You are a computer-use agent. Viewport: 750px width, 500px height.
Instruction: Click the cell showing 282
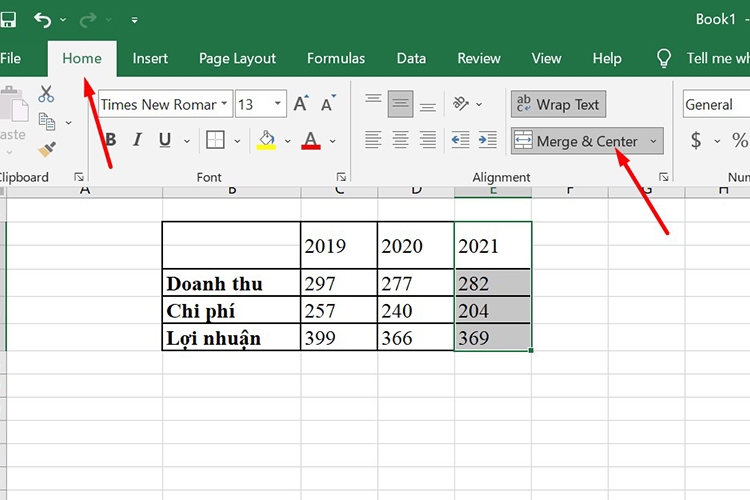(x=493, y=283)
